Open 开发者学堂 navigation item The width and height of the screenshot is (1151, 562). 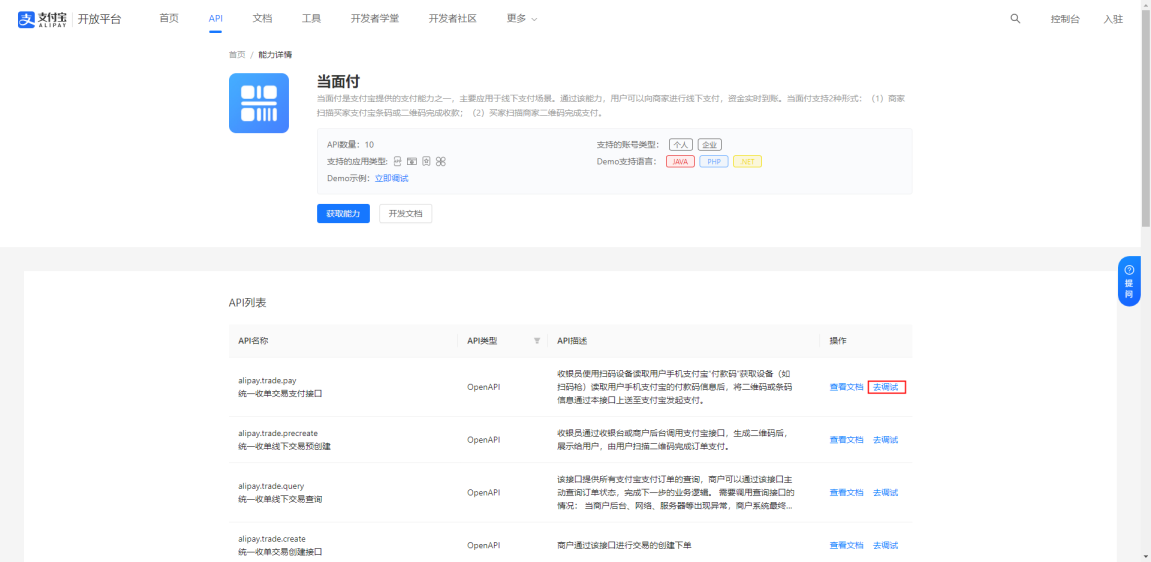coord(375,19)
